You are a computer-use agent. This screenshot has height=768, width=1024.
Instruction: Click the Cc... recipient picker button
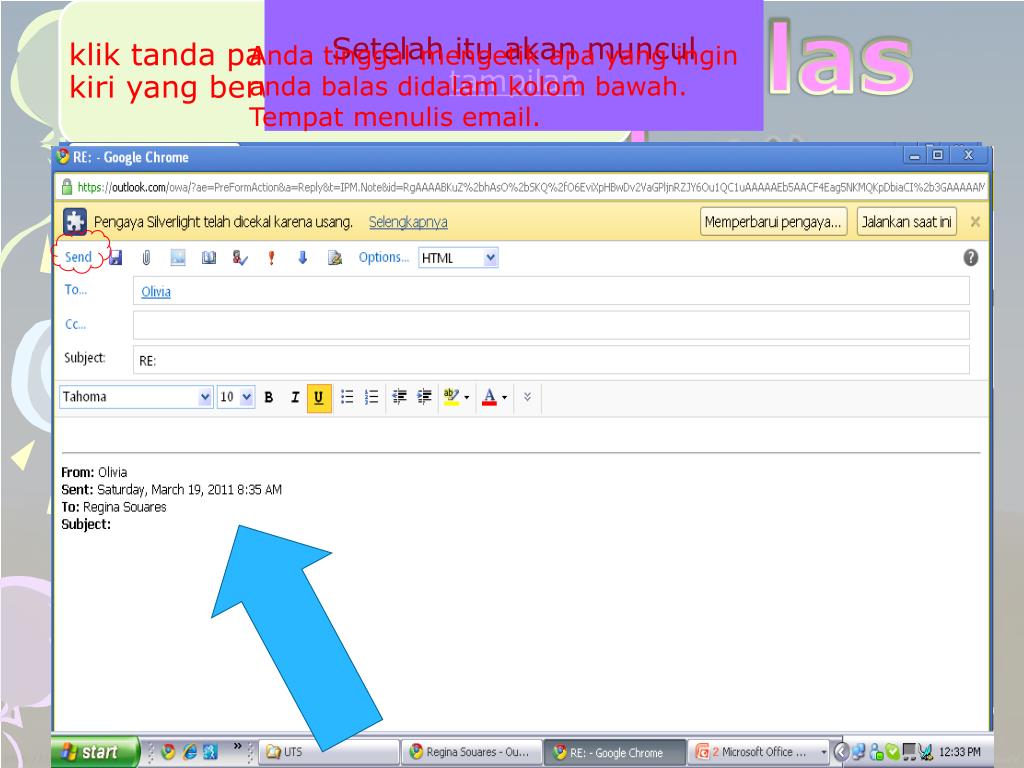tap(76, 325)
